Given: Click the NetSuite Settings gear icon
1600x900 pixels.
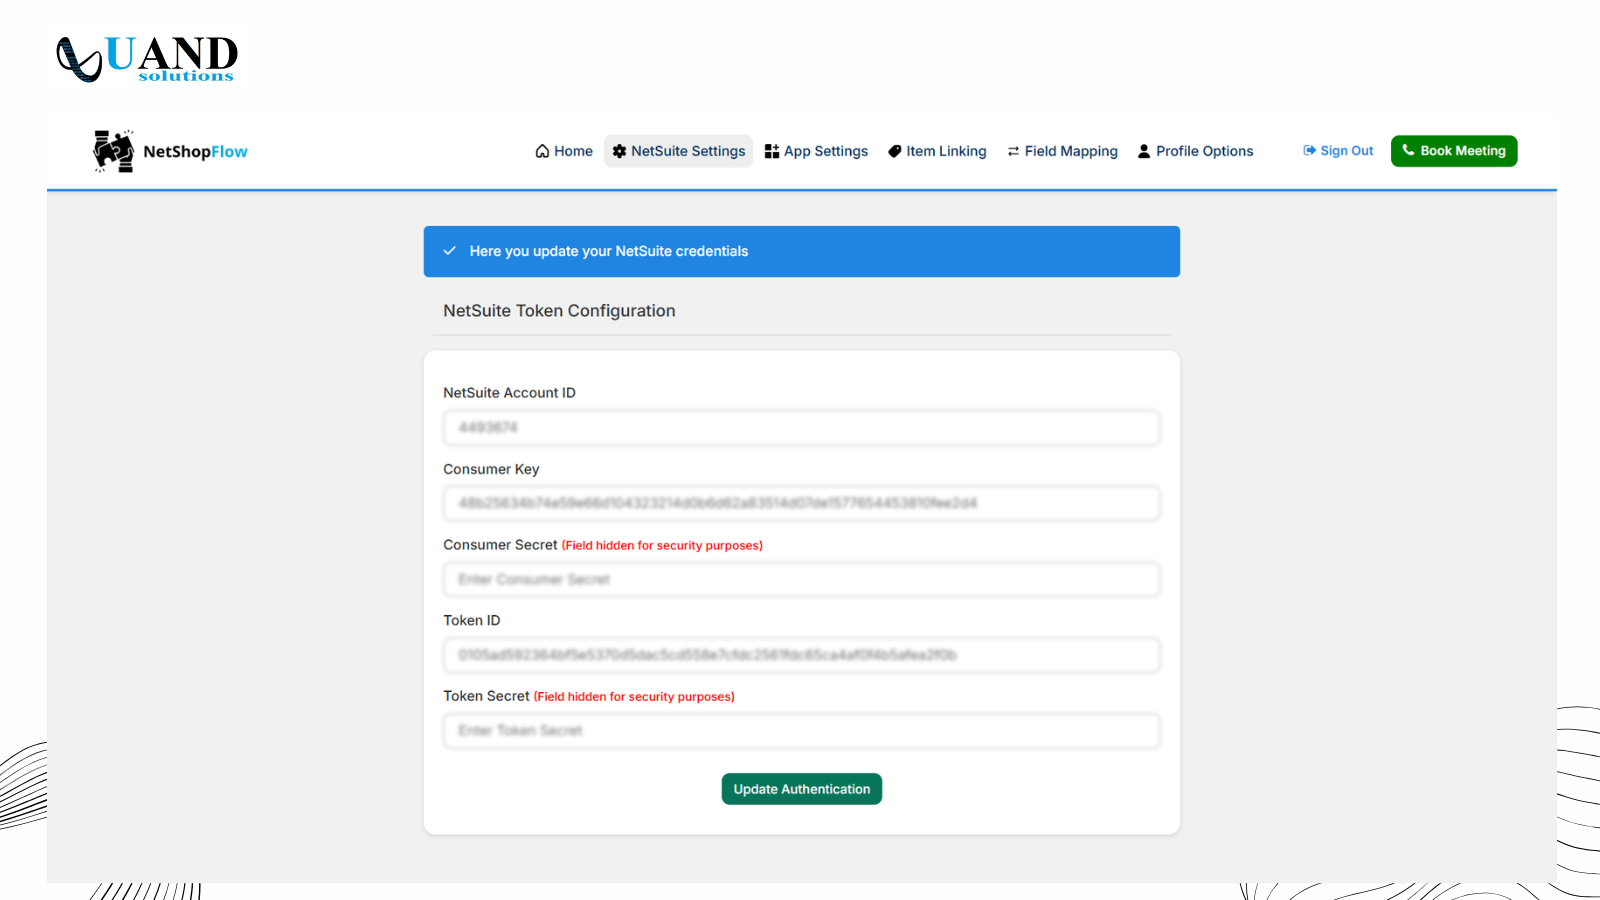Looking at the screenshot, I should (x=620, y=151).
